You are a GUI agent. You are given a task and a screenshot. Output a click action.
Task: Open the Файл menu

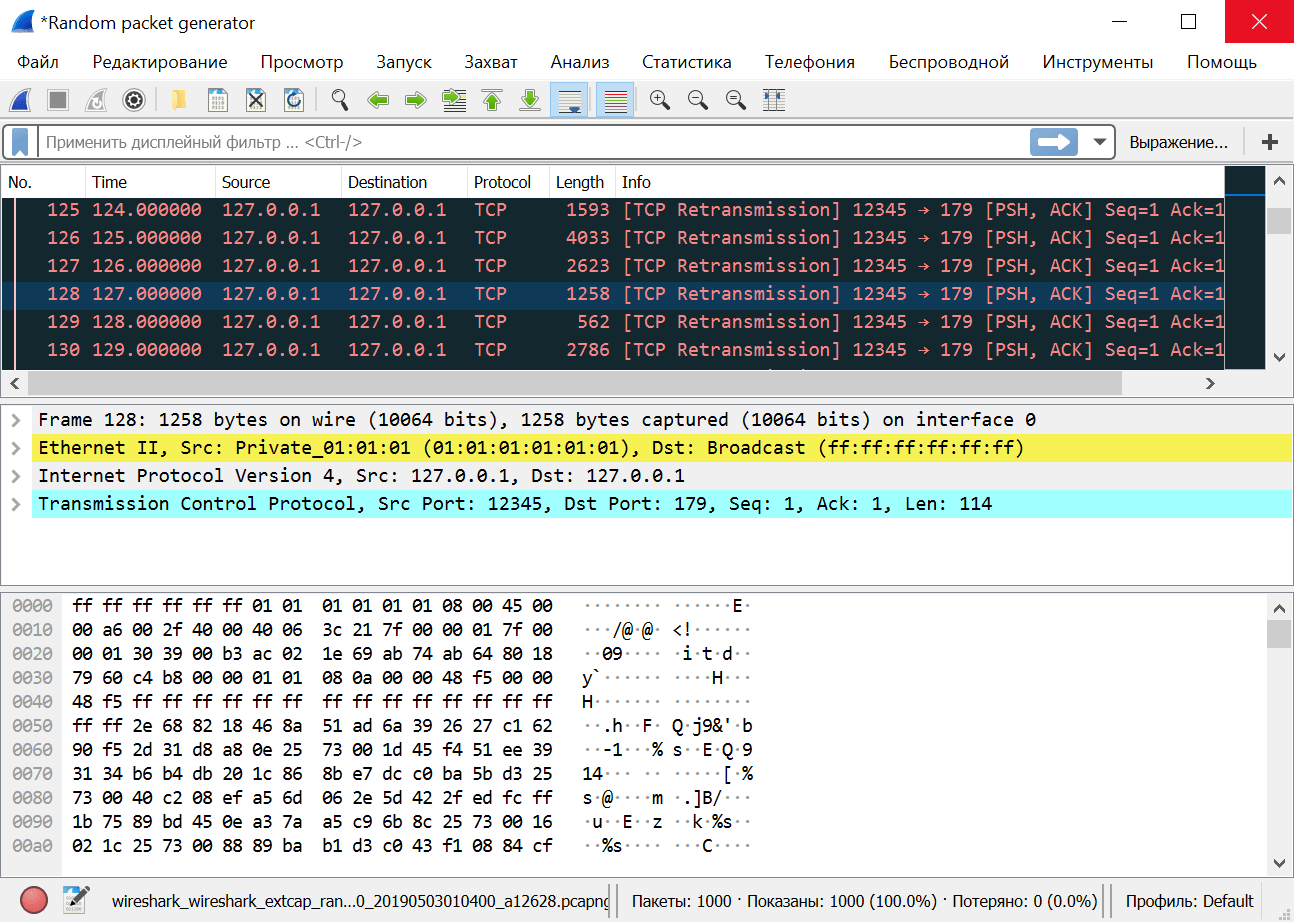pyautogui.click(x=38, y=62)
